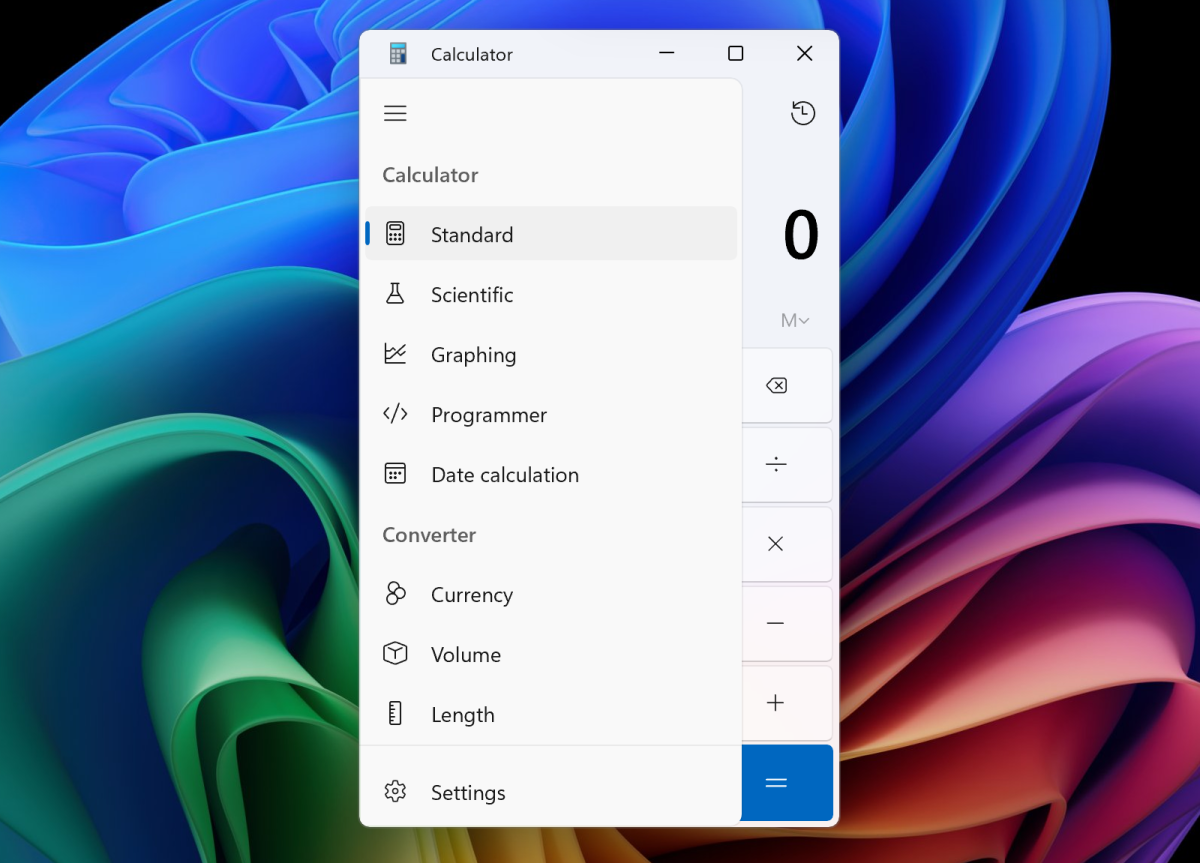This screenshot has width=1200, height=863.
Task: Open Settings from the menu
Action: [x=551, y=792]
